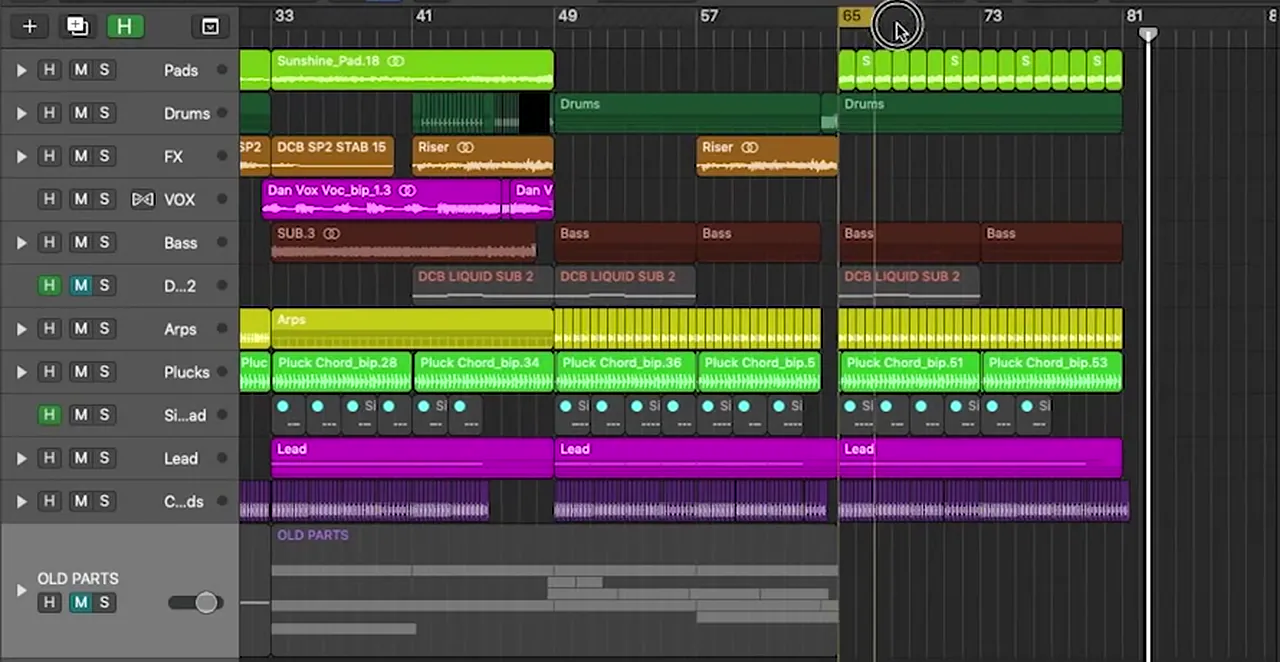Select the Lead region starting at bar 65

(x=980, y=458)
